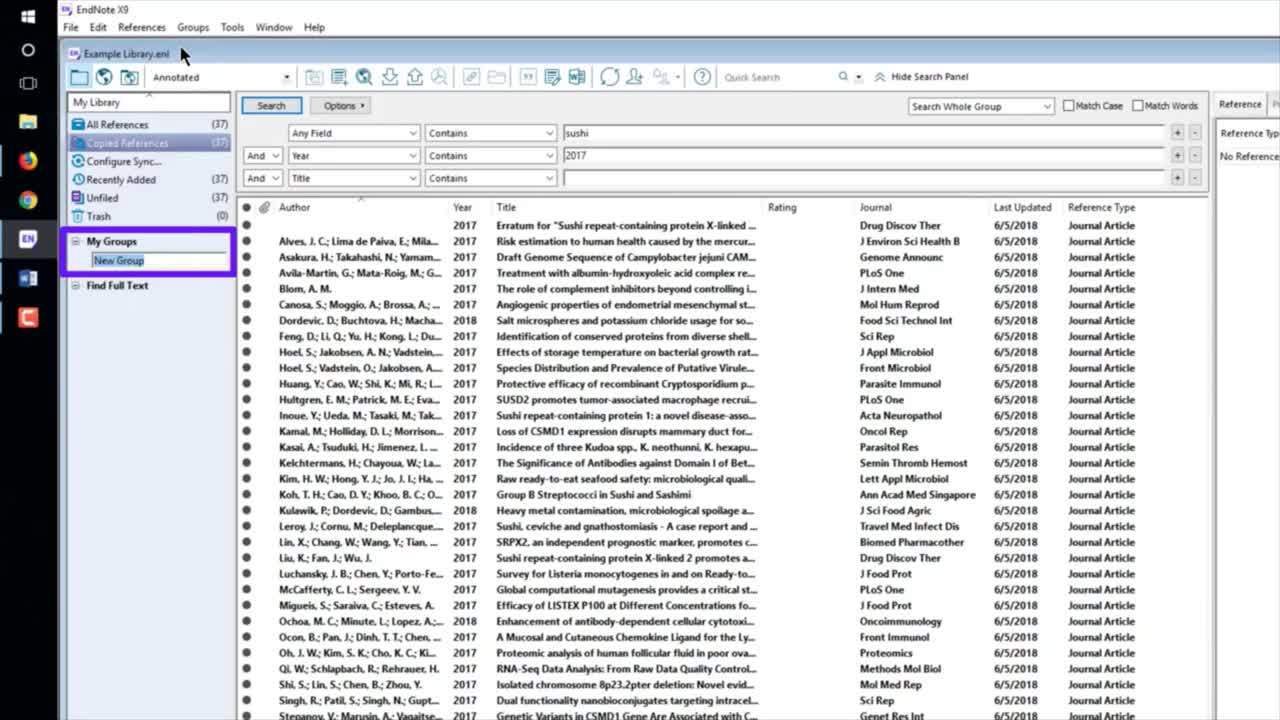The height and width of the screenshot is (720, 1280).
Task: Switch to the Reference tab
Action: (1240, 104)
